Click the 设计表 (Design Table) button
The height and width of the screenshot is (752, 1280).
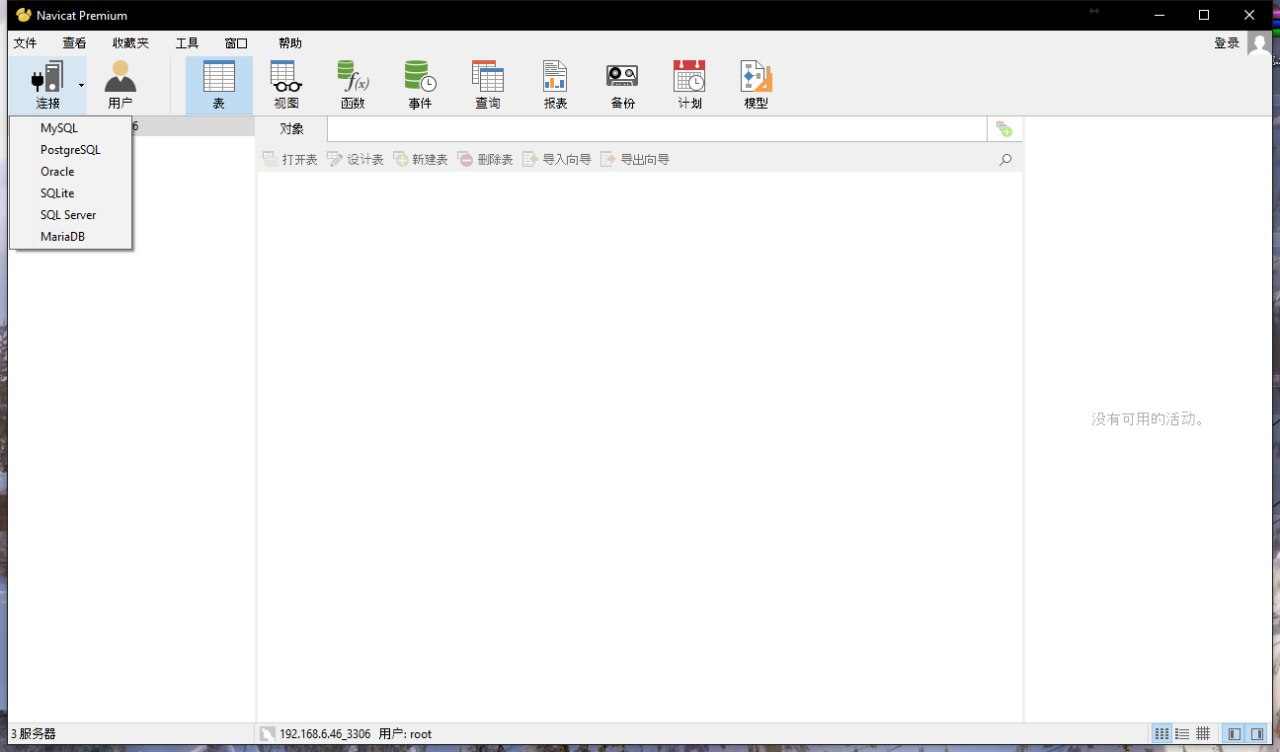coord(355,159)
